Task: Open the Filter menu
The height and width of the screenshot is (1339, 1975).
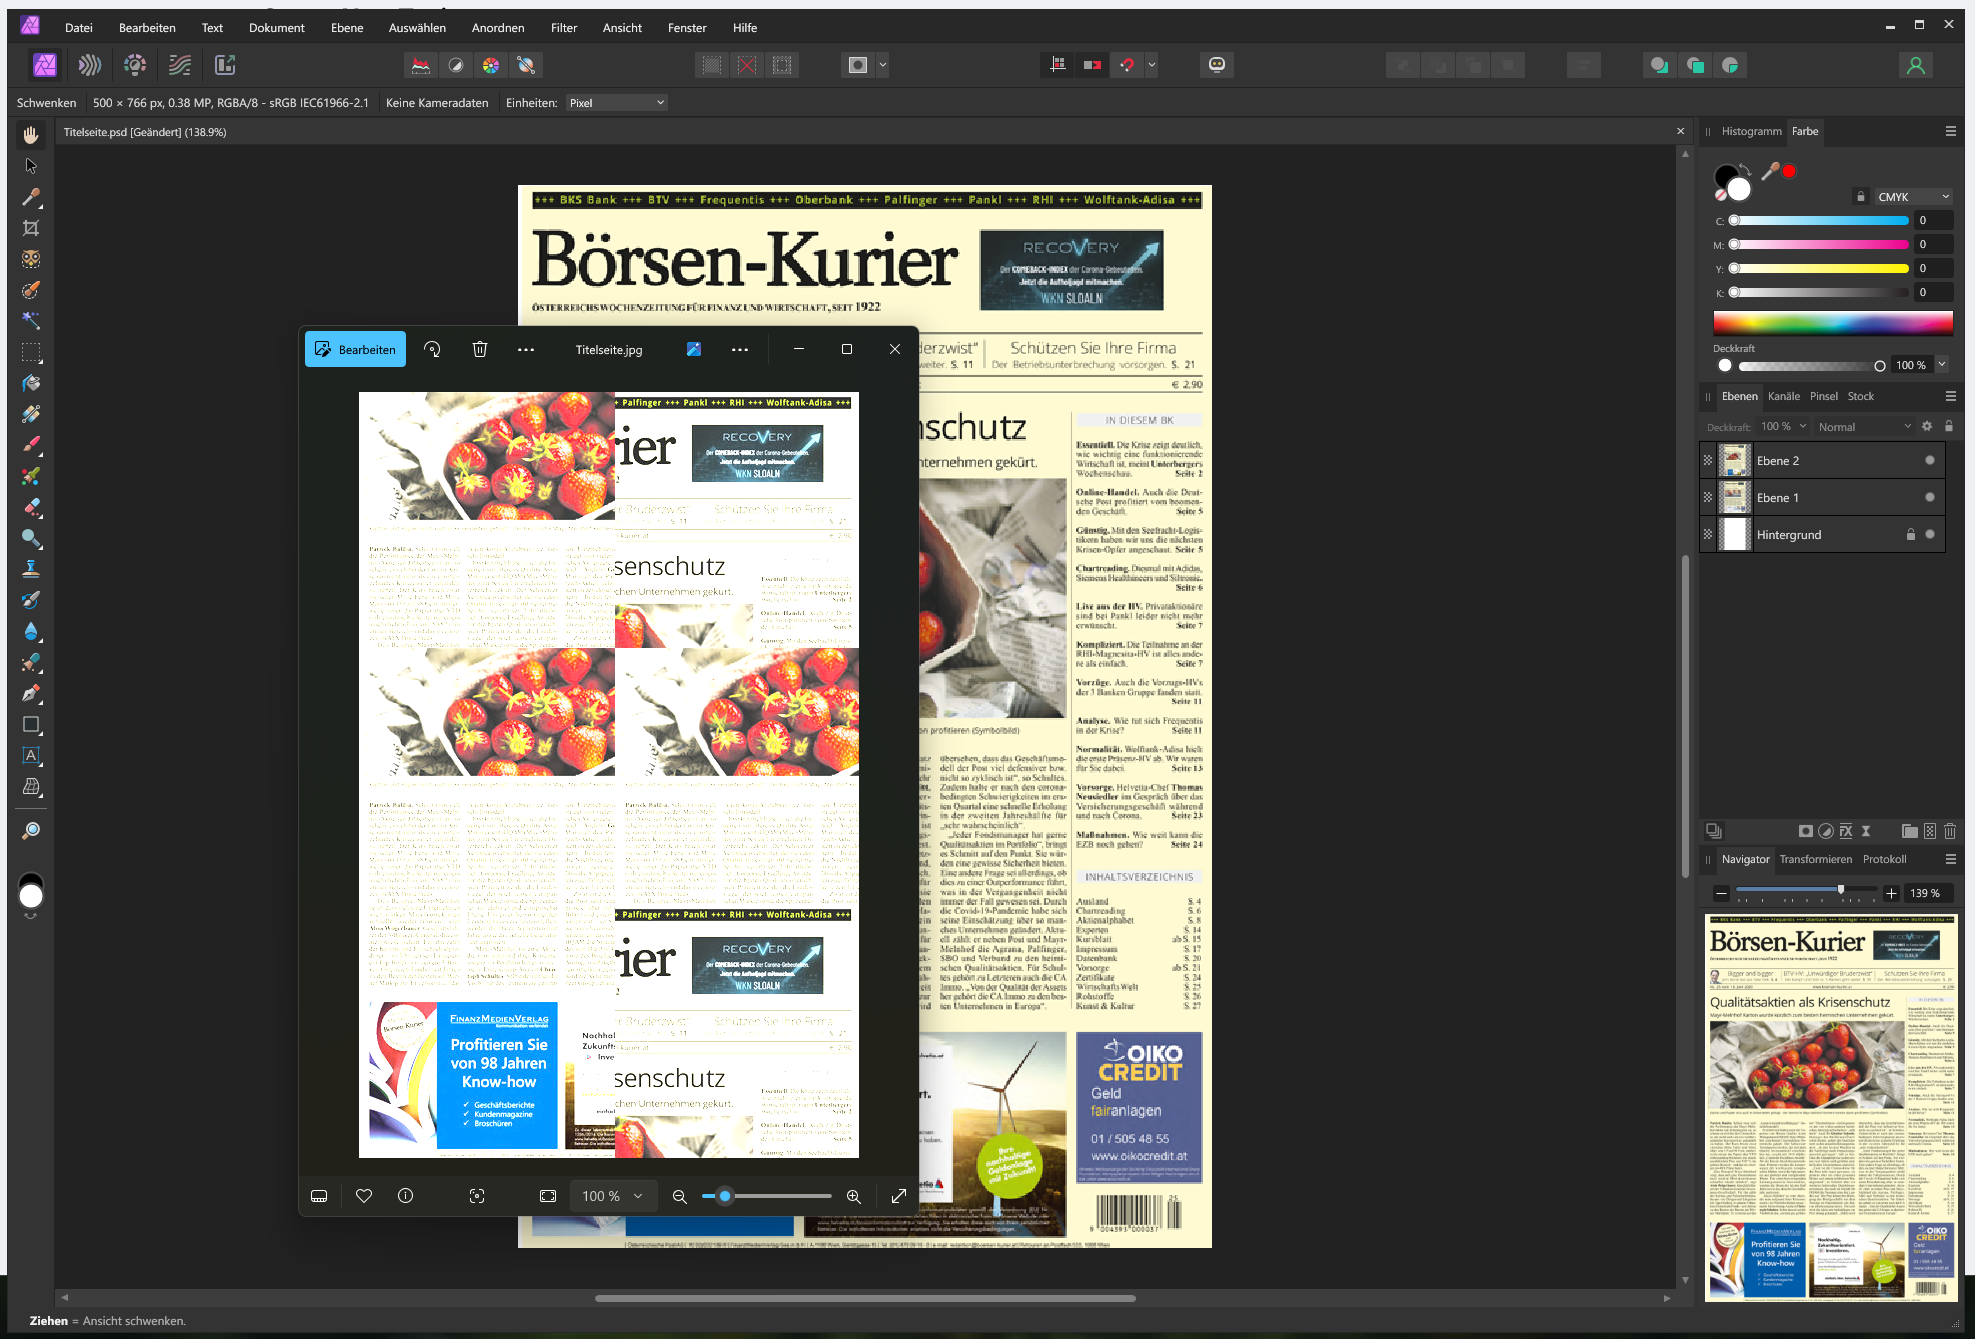Action: [x=564, y=28]
